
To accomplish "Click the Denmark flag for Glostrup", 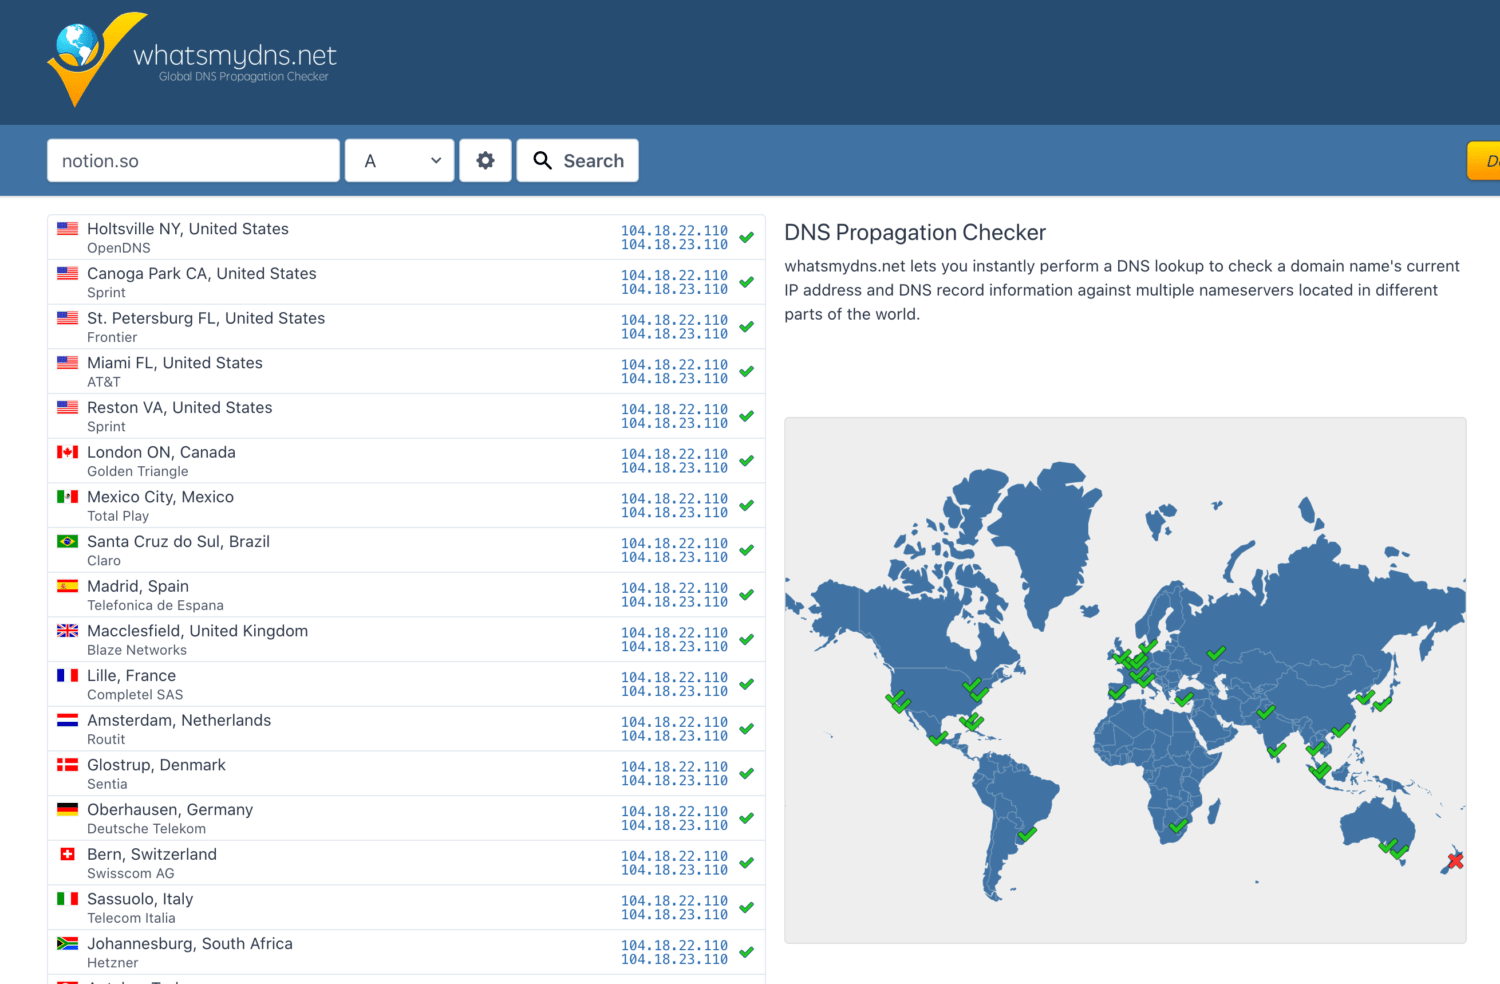I will coord(67,765).
